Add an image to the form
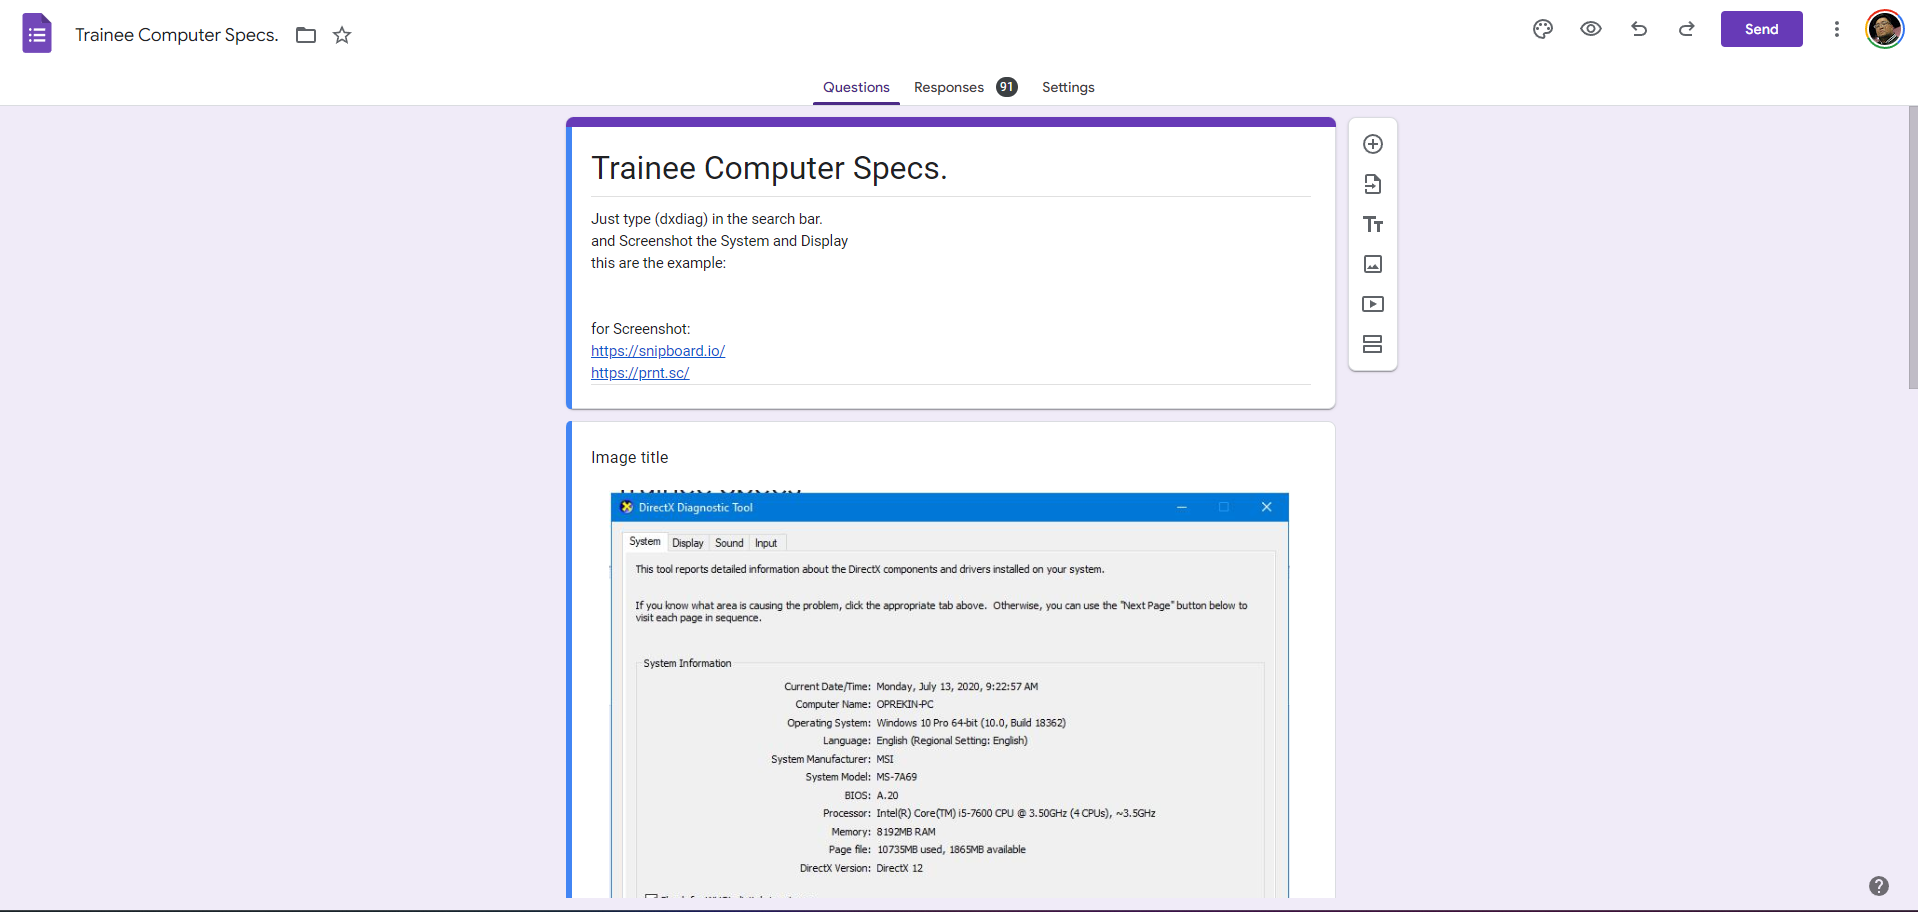This screenshot has height=912, width=1918. point(1373,264)
